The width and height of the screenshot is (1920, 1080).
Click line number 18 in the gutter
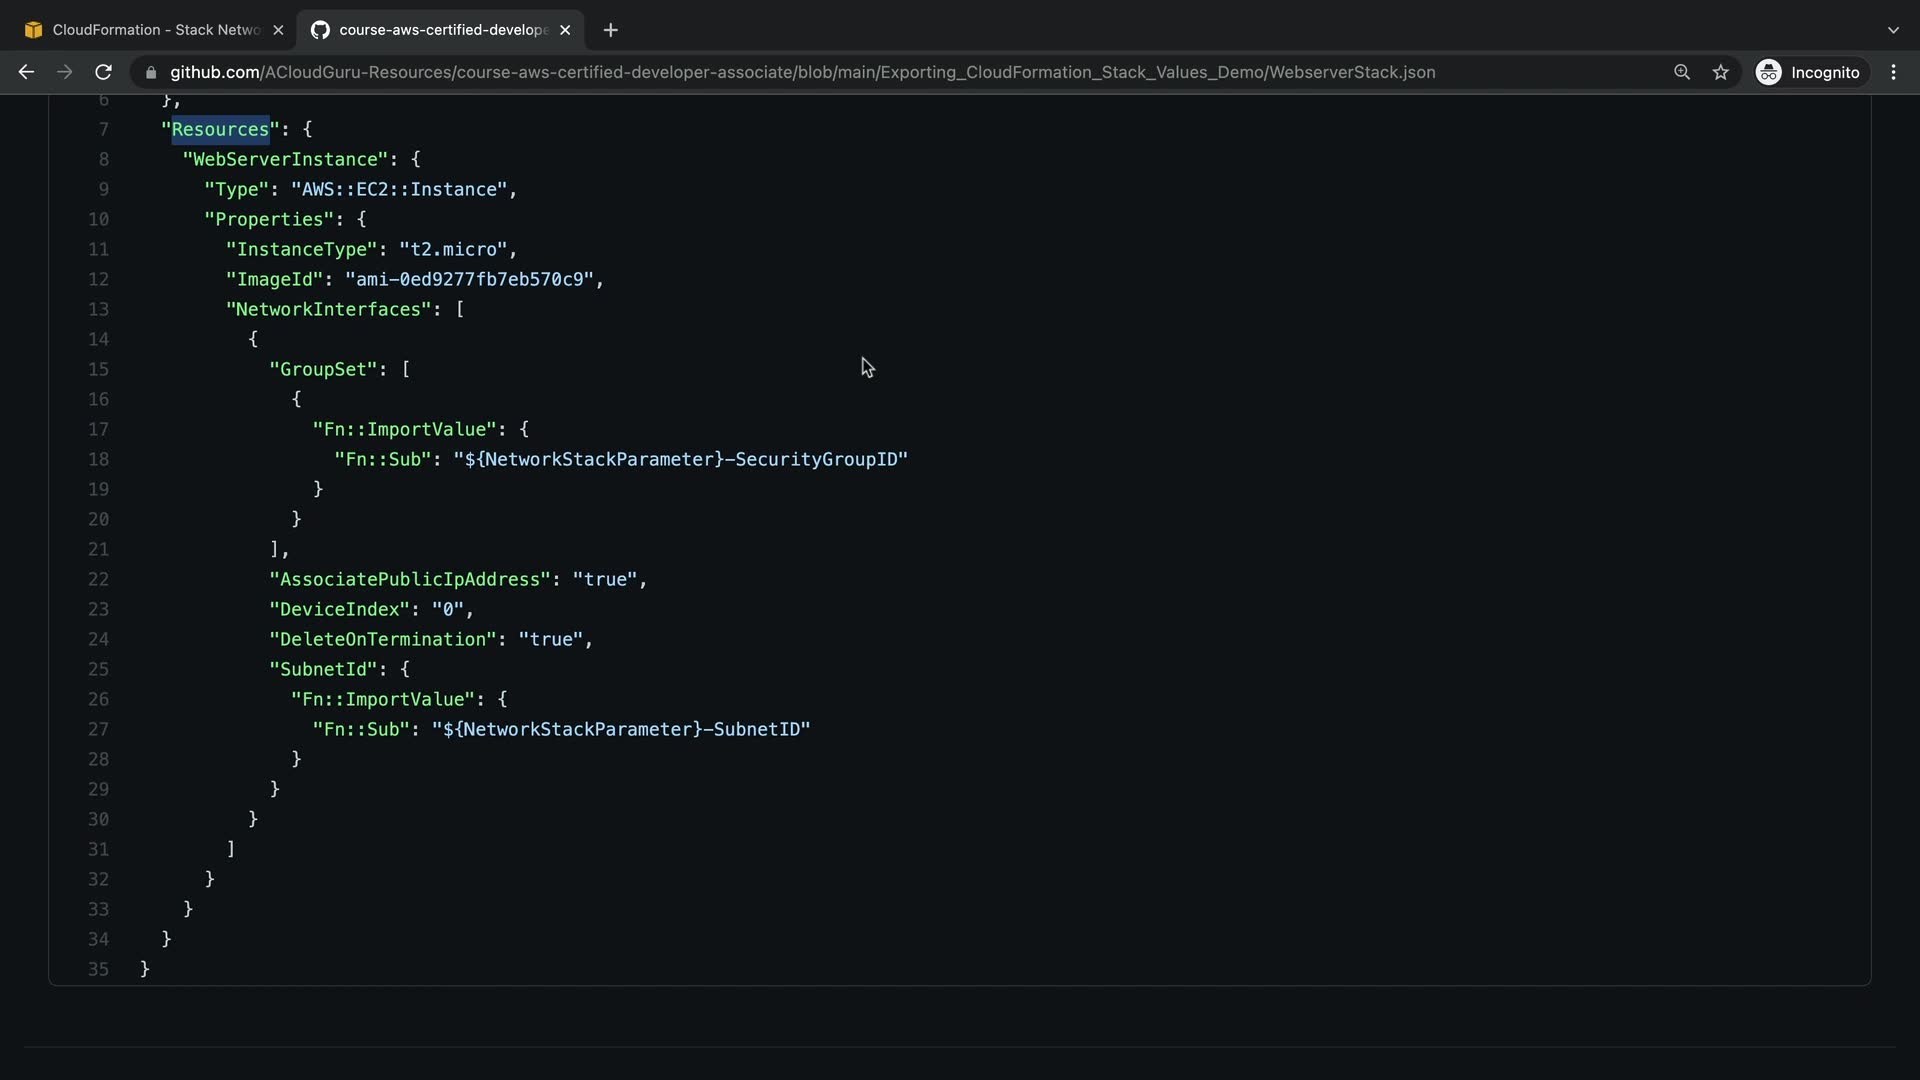(x=98, y=459)
